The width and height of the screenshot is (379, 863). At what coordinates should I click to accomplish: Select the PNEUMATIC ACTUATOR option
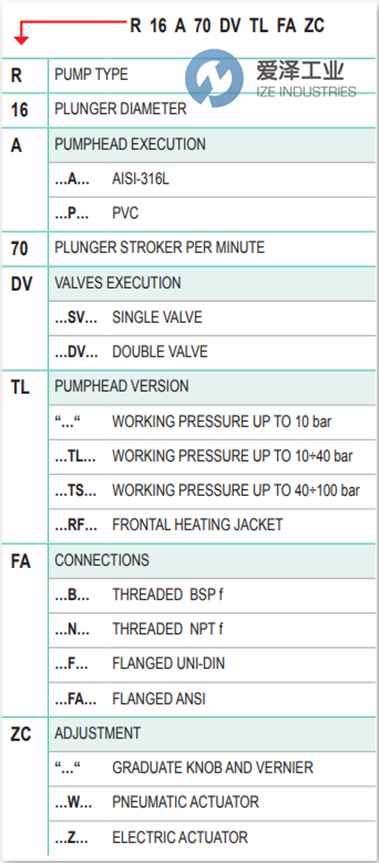tap(212, 802)
